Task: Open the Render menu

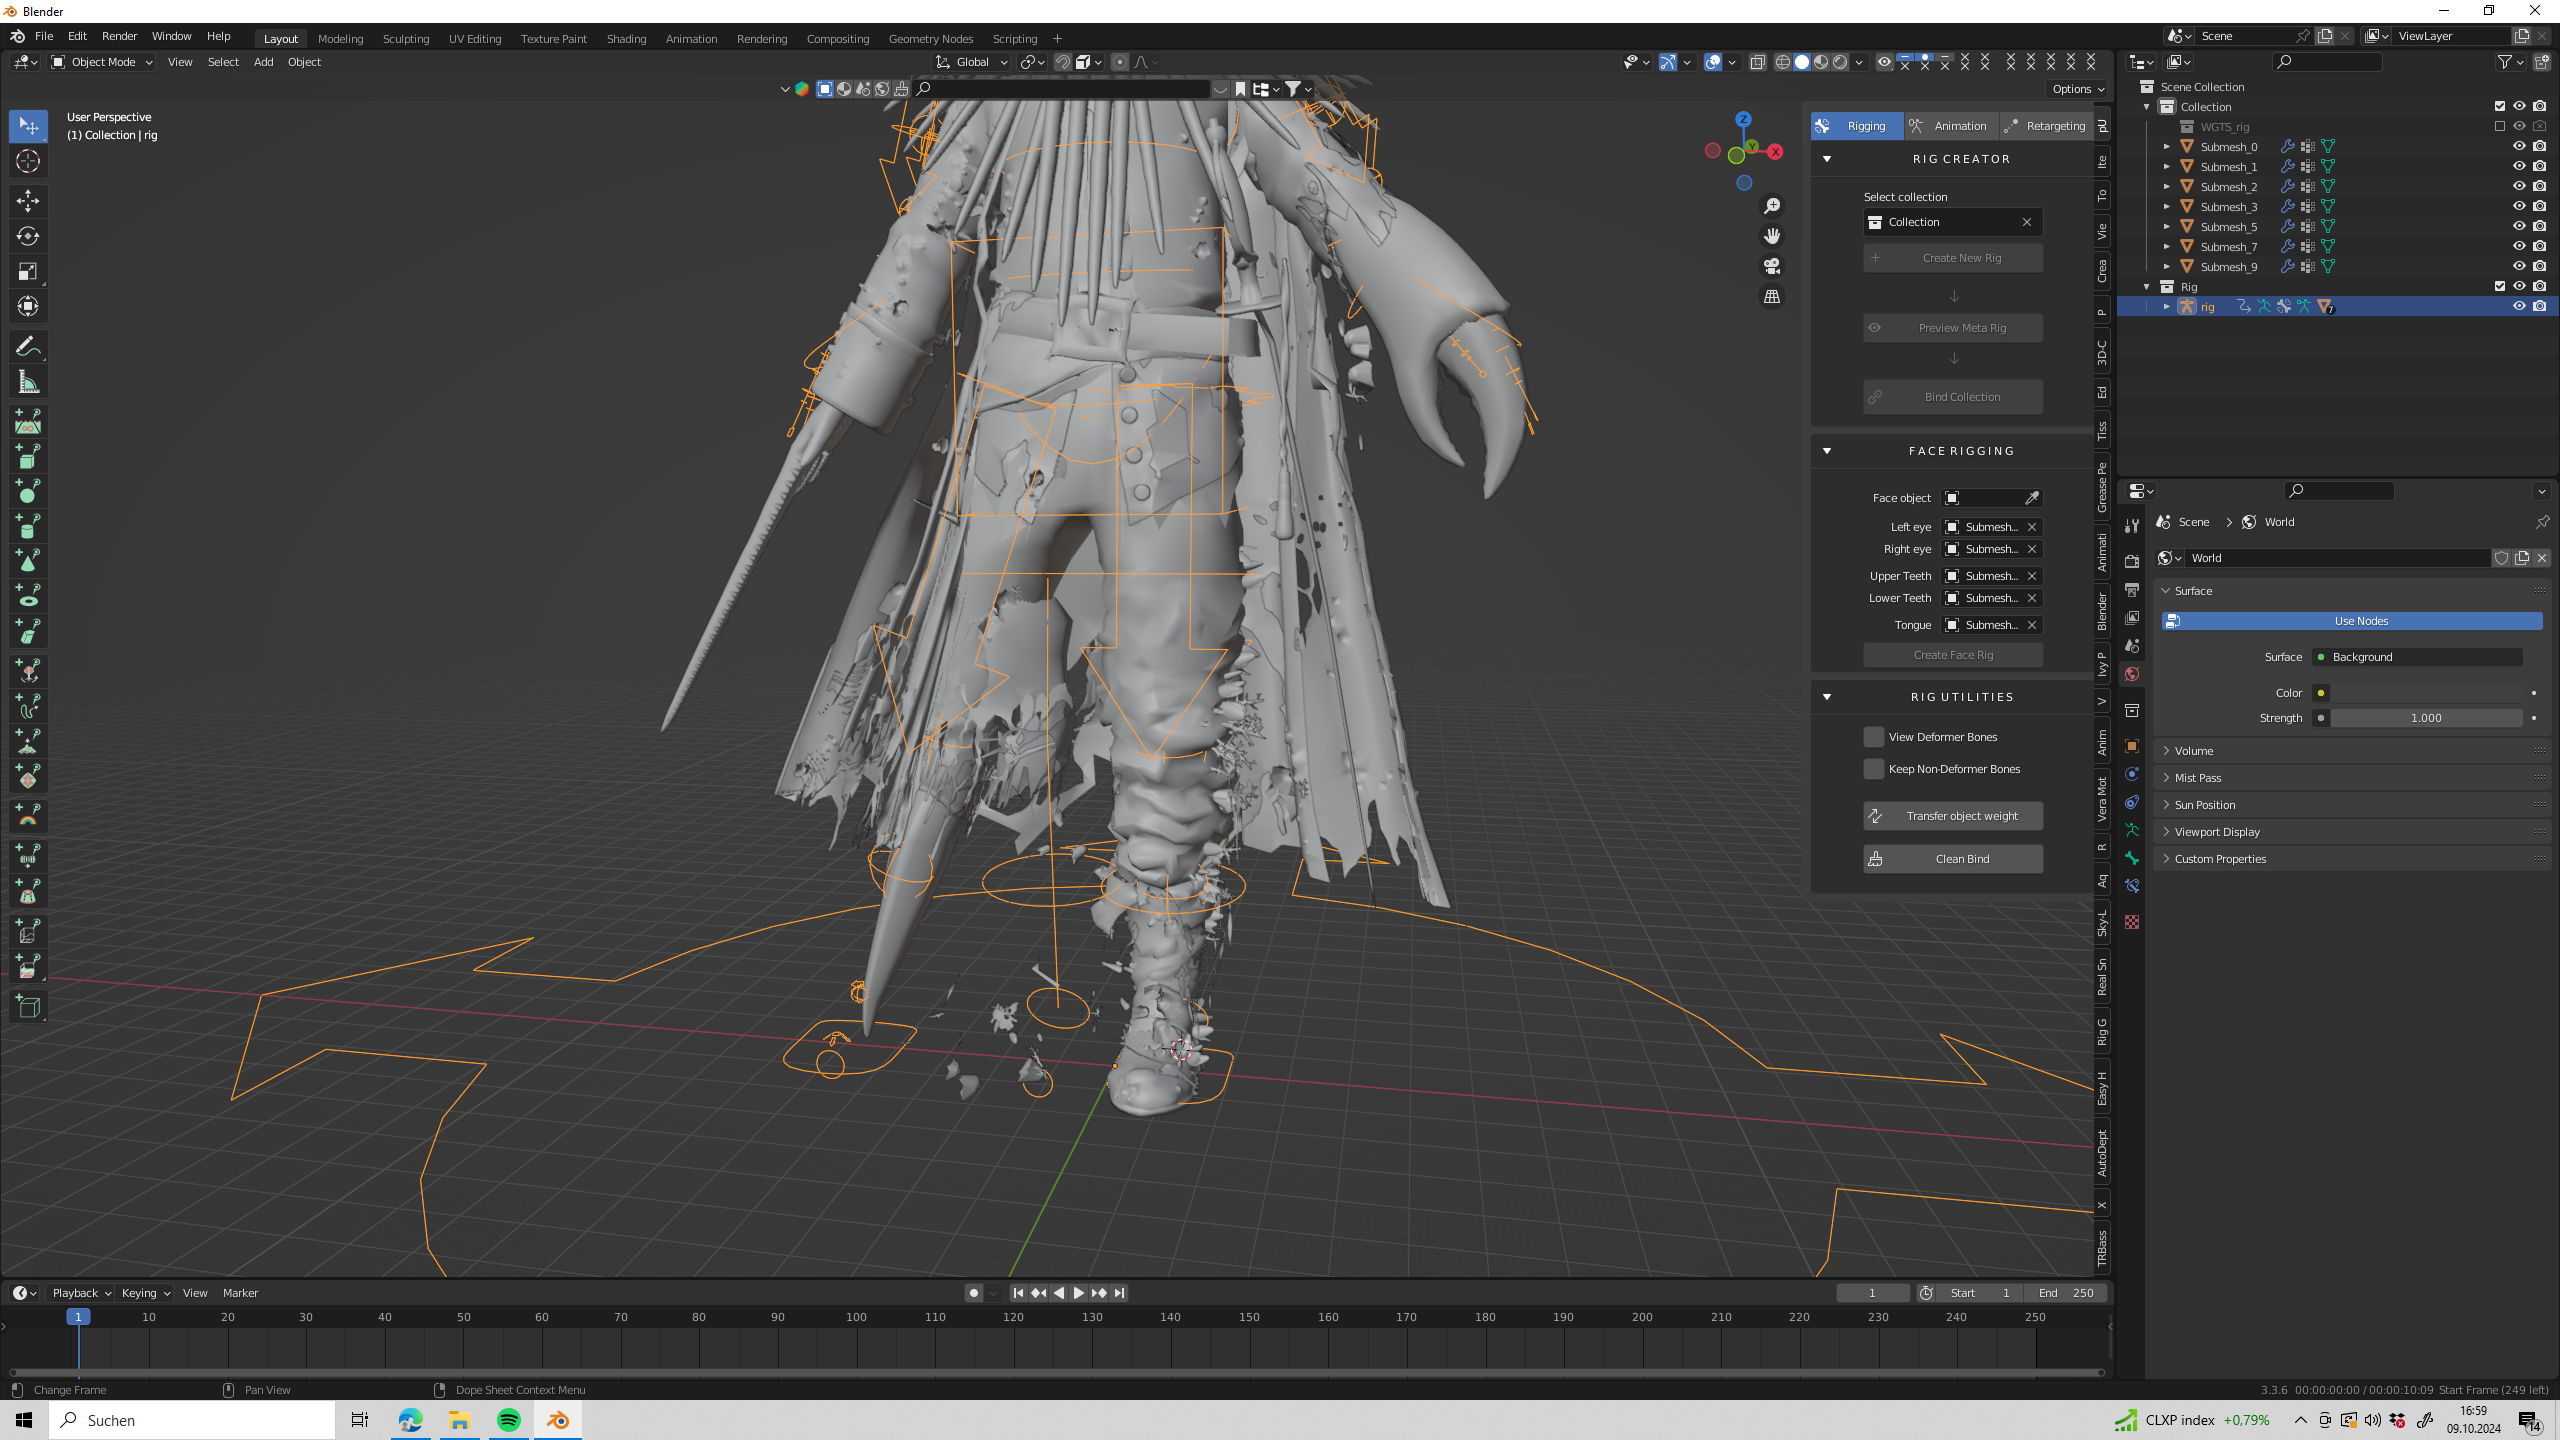Action: tap(119, 36)
